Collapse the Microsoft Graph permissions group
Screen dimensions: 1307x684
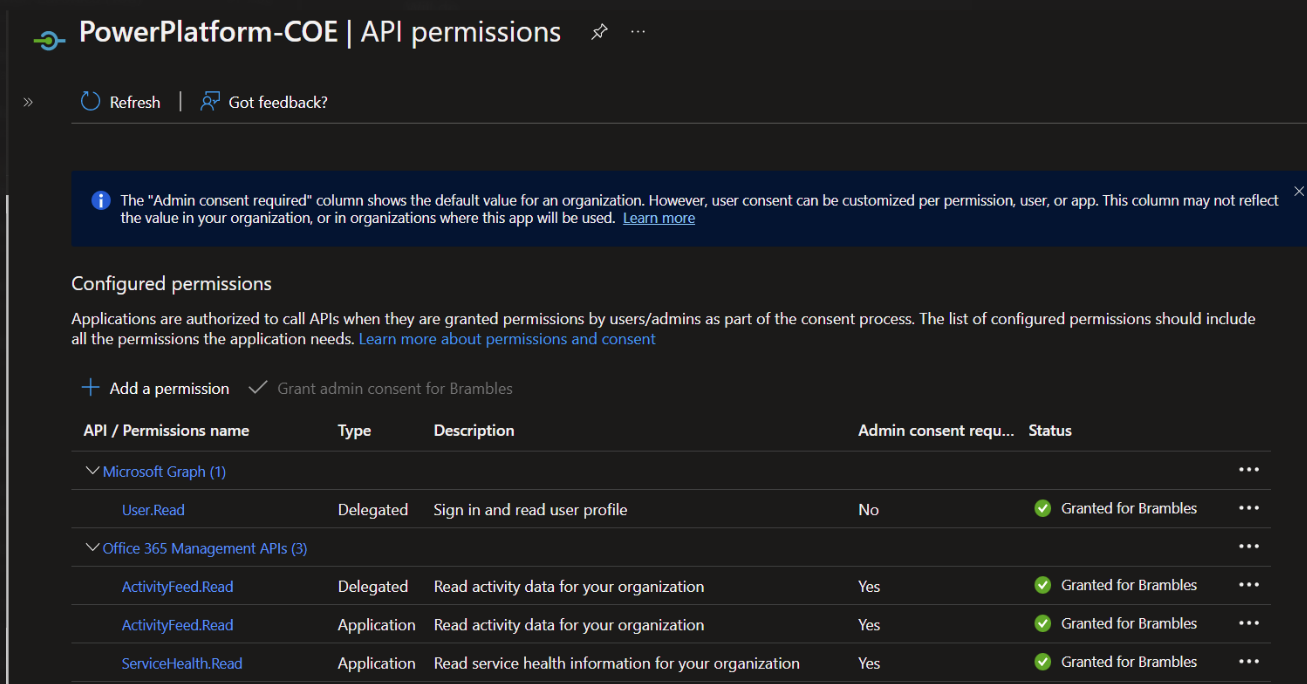92,470
